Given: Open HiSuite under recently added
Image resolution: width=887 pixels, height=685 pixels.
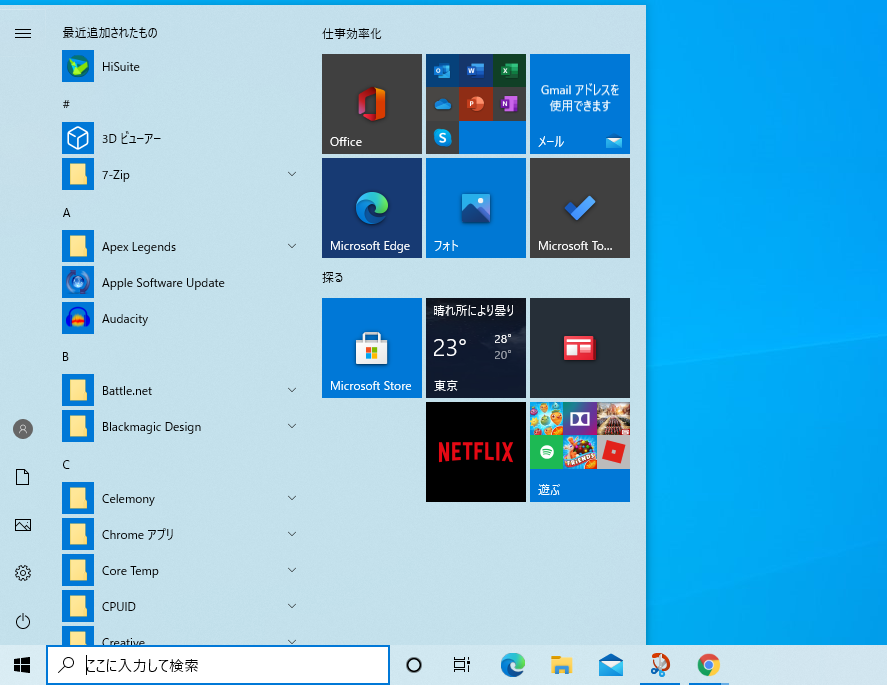Looking at the screenshot, I should (x=120, y=66).
